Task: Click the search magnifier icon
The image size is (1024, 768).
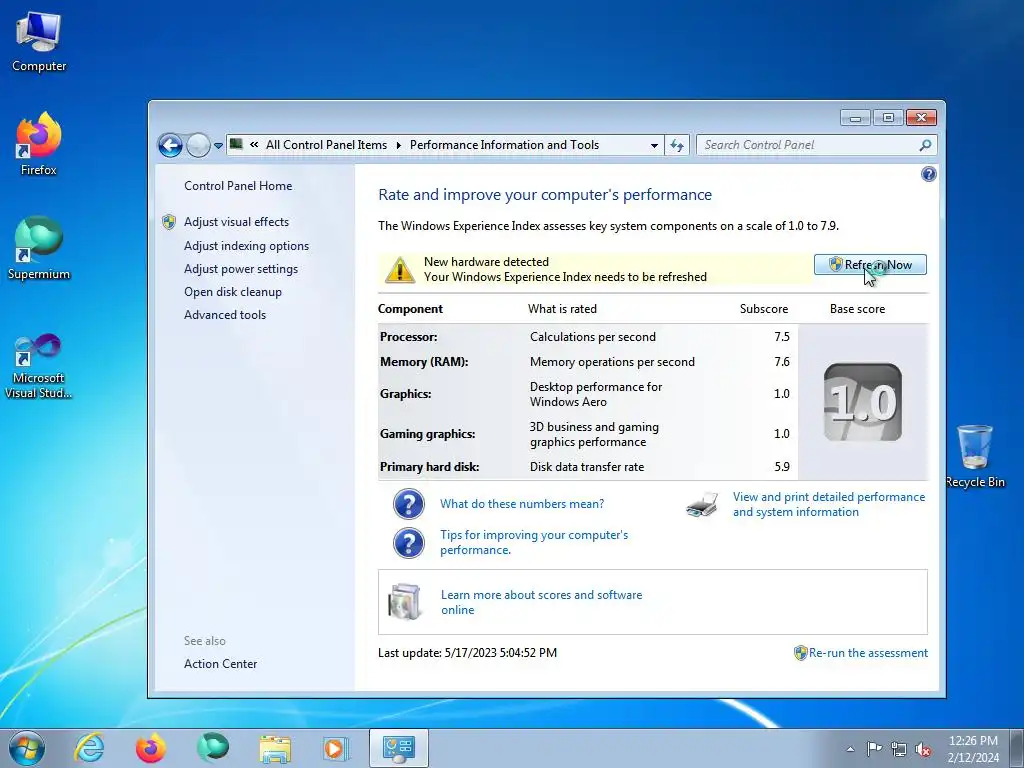Action: click(925, 145)
